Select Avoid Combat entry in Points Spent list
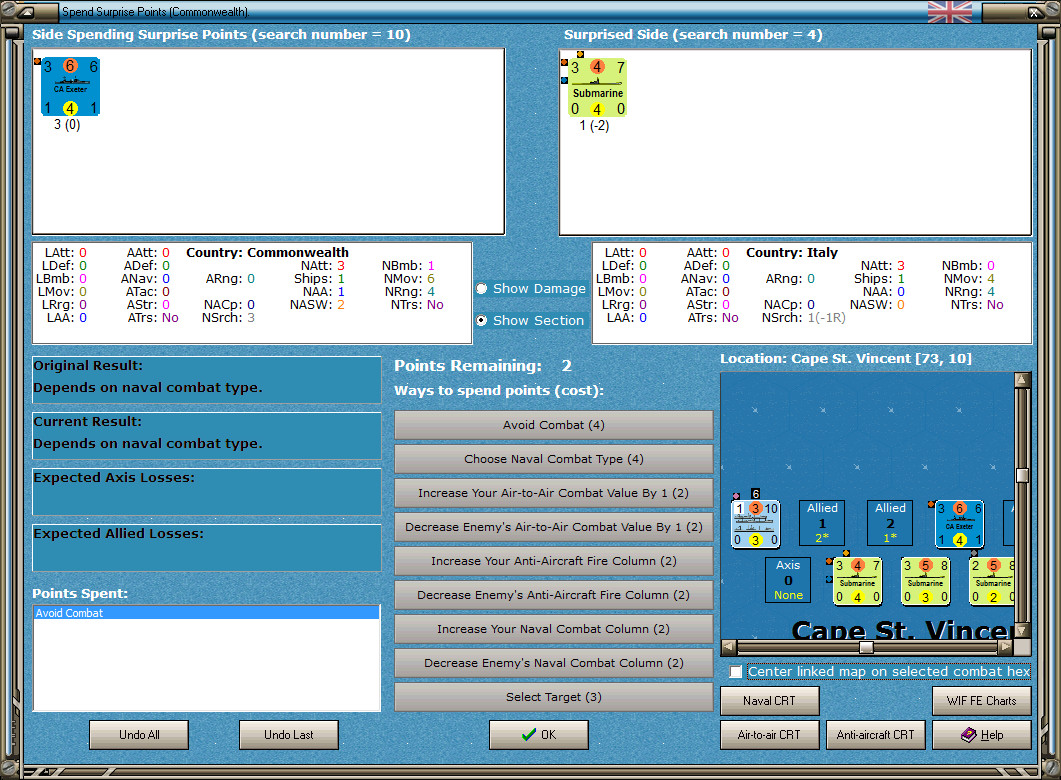Image resolution: width=1061 pixels, height=780 pixels. 206,613
